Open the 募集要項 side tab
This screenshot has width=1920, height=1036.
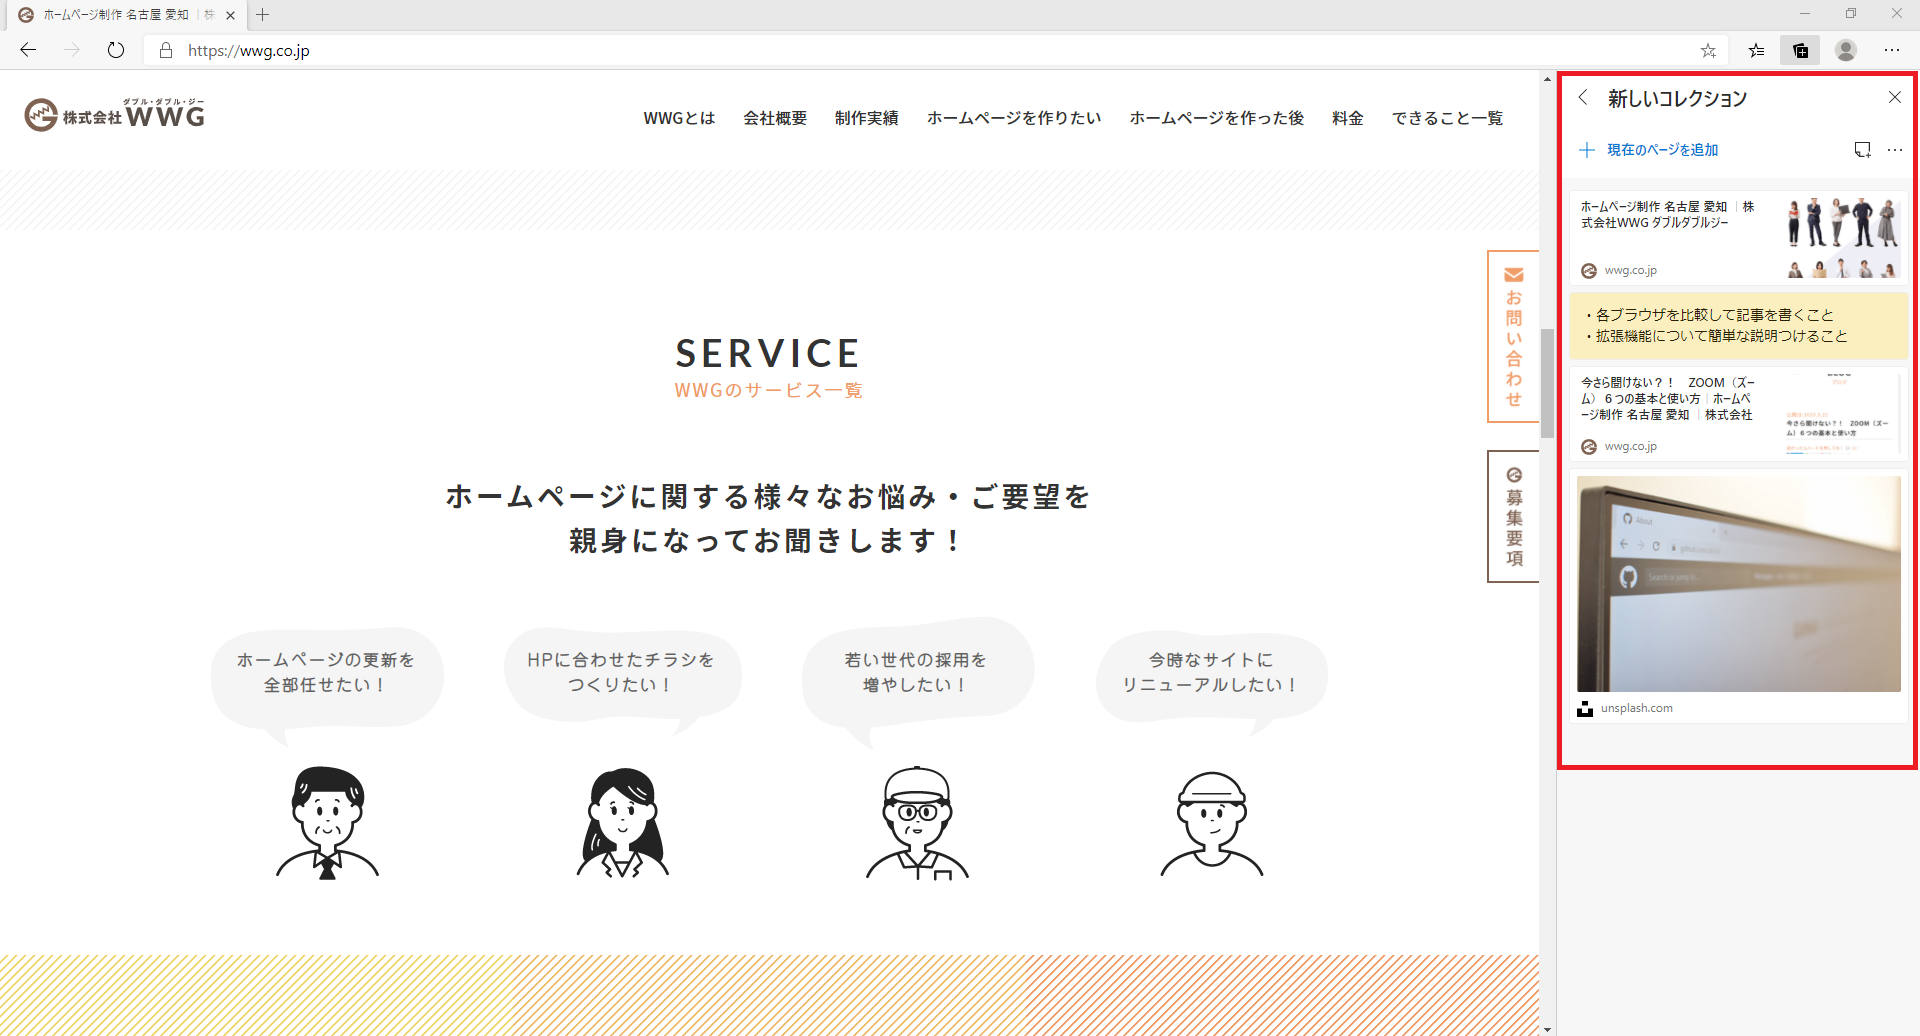[1513, 516]
